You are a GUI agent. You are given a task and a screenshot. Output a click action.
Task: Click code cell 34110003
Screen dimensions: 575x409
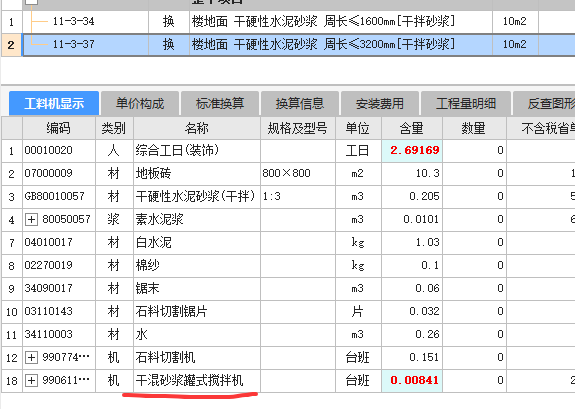coord(59,334)
